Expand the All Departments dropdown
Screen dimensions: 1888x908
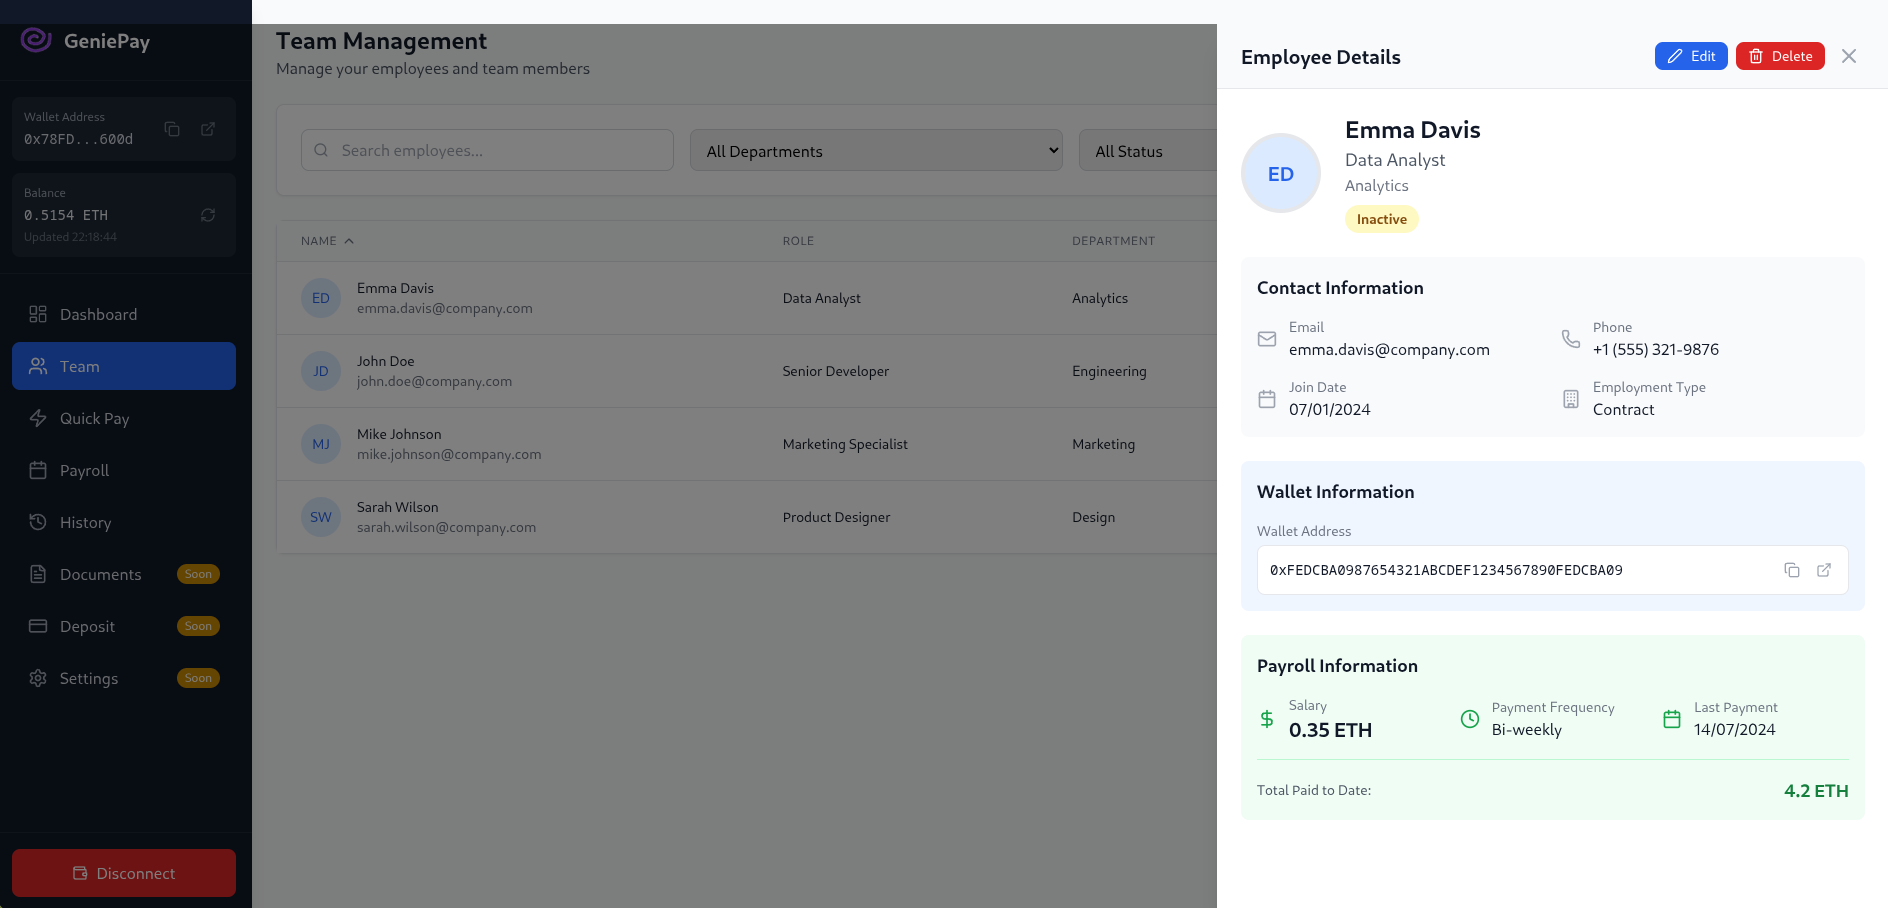click(875, 151)
